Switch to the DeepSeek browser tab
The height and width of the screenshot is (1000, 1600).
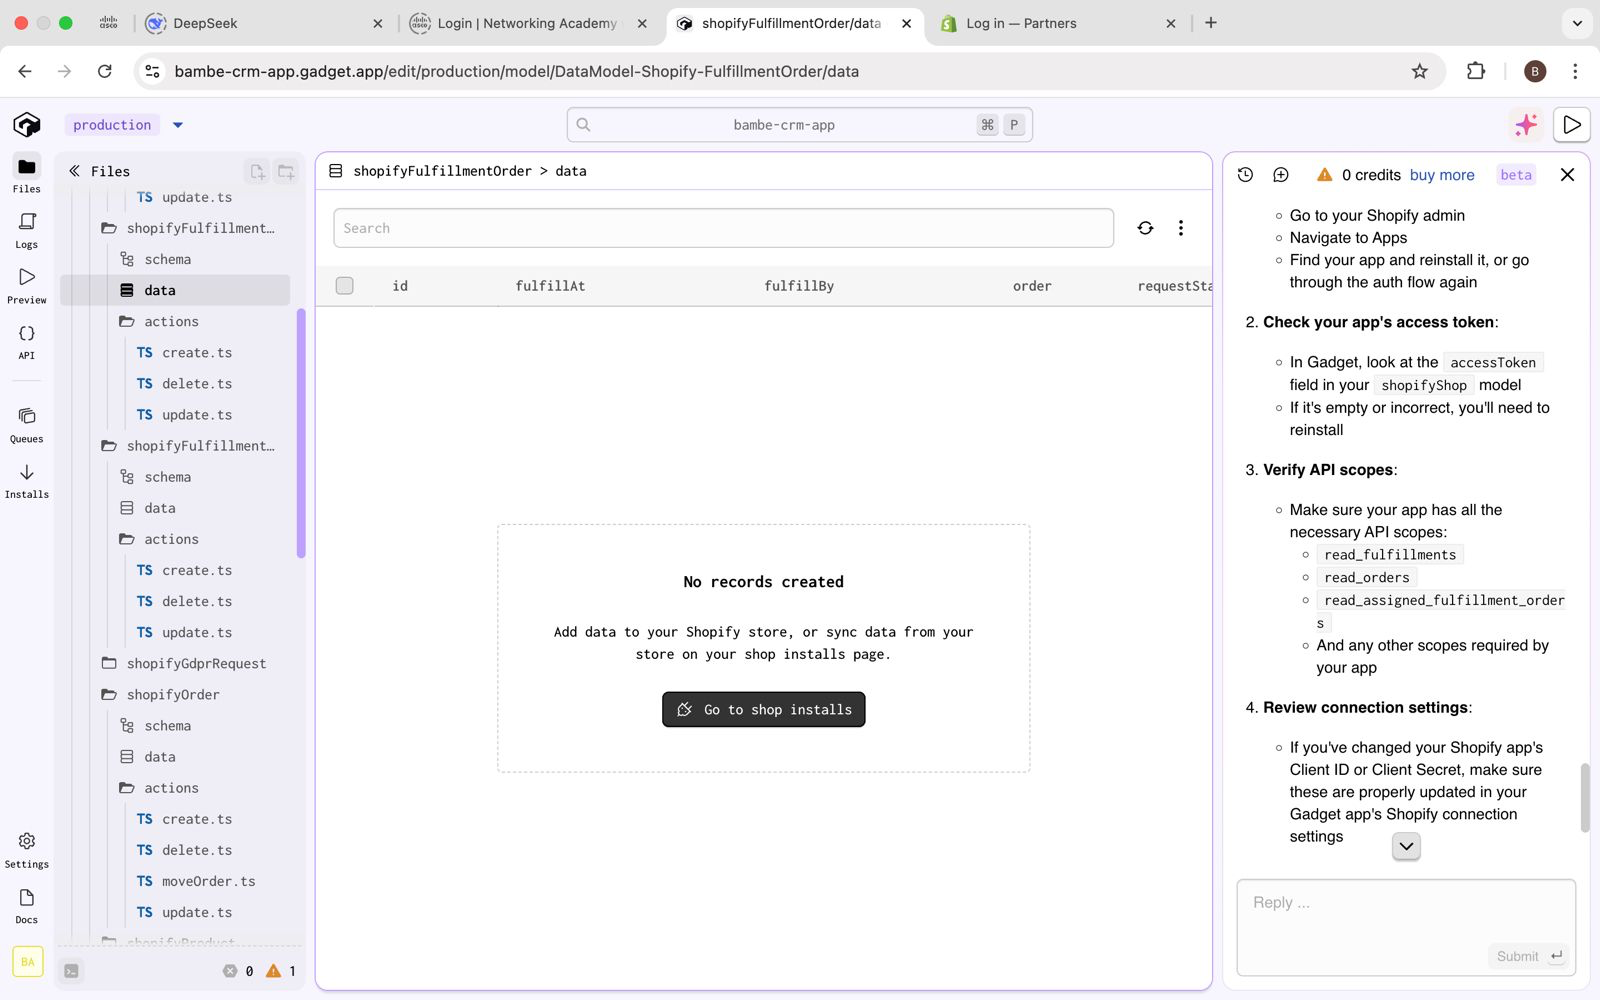[265, 23]
